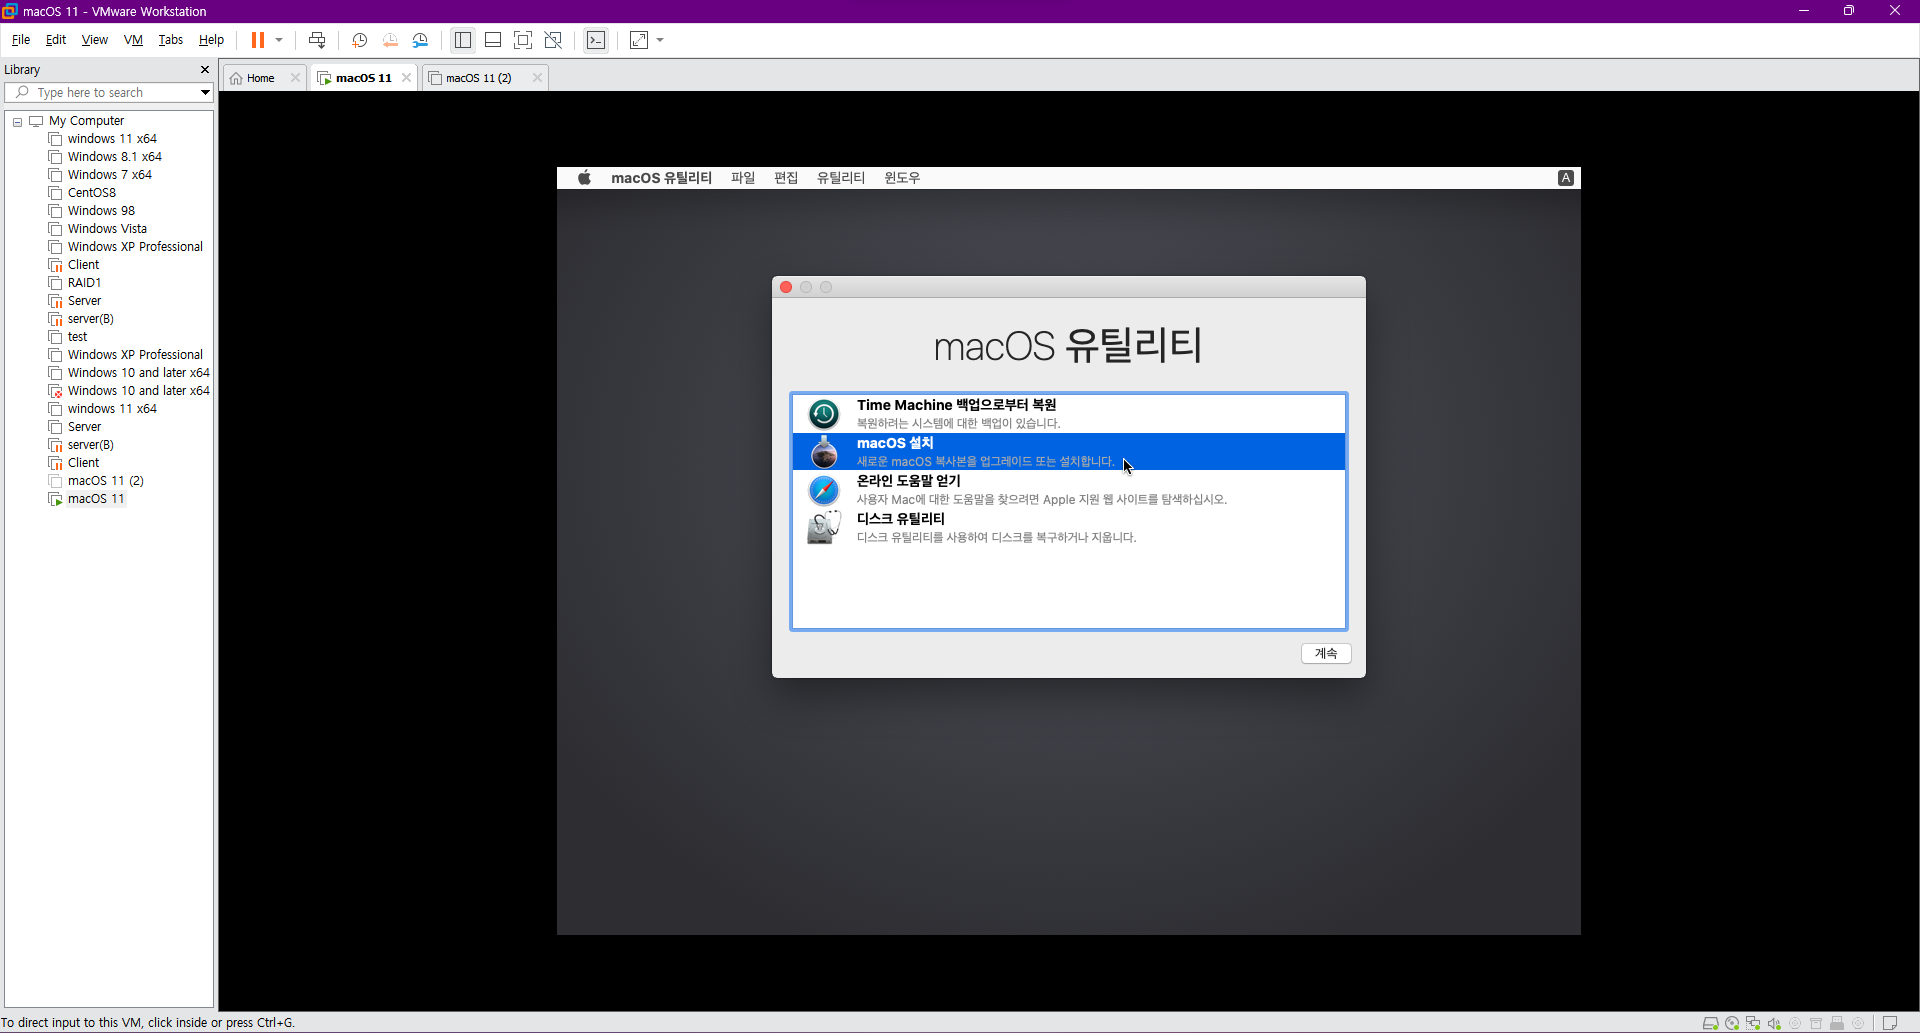This screenshot has width=1920, height=1033.
Task: Select the Disk Utility icon
Action: pyautogui.click(x=824, y=528)
